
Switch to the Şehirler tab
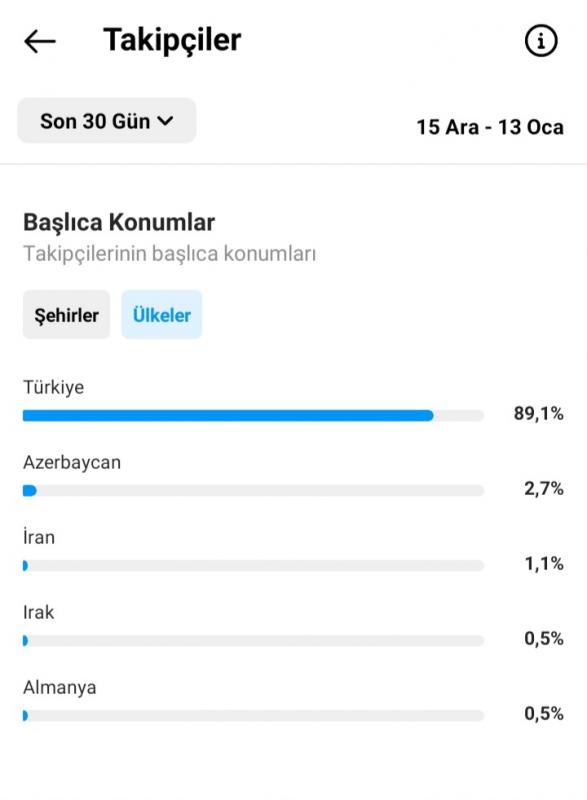(66, 315)
